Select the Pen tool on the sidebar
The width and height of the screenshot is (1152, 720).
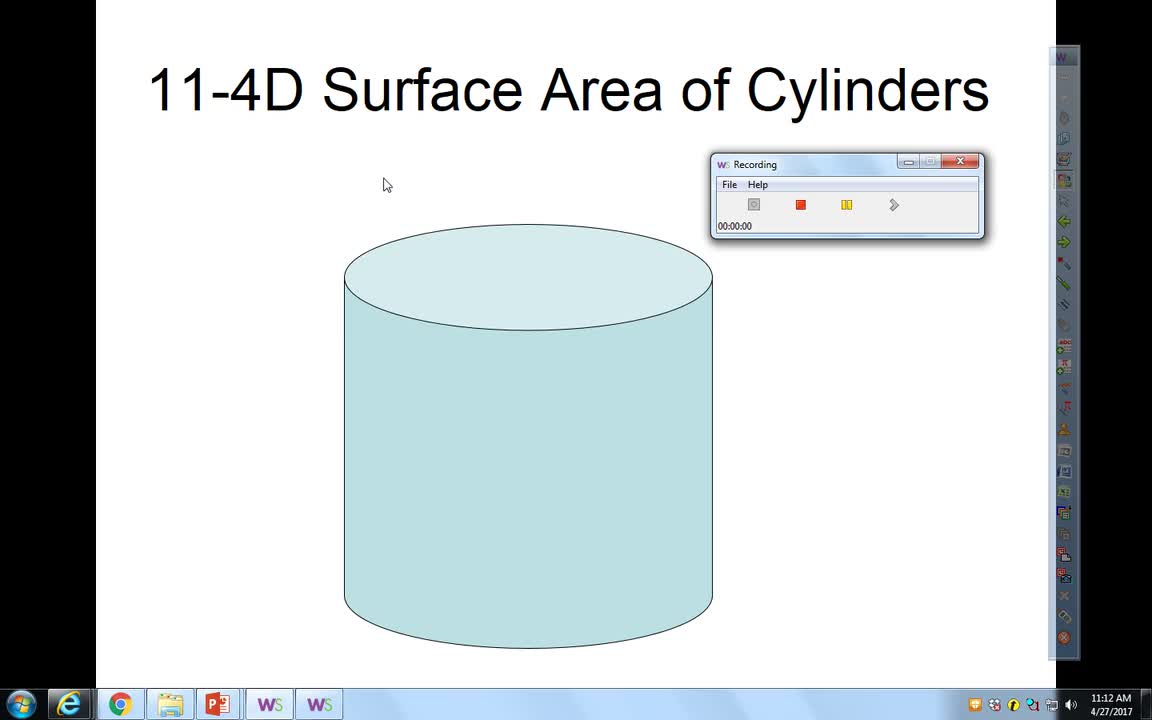tap(1064, 260)
